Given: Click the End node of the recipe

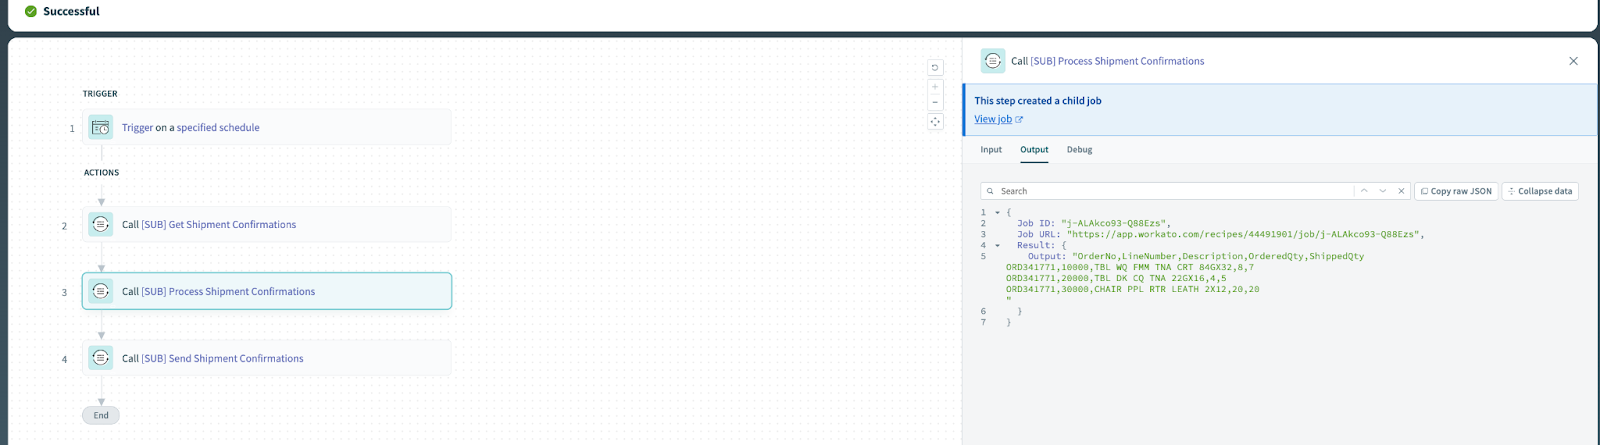Looking at the screenshot, I should [101, 415].
